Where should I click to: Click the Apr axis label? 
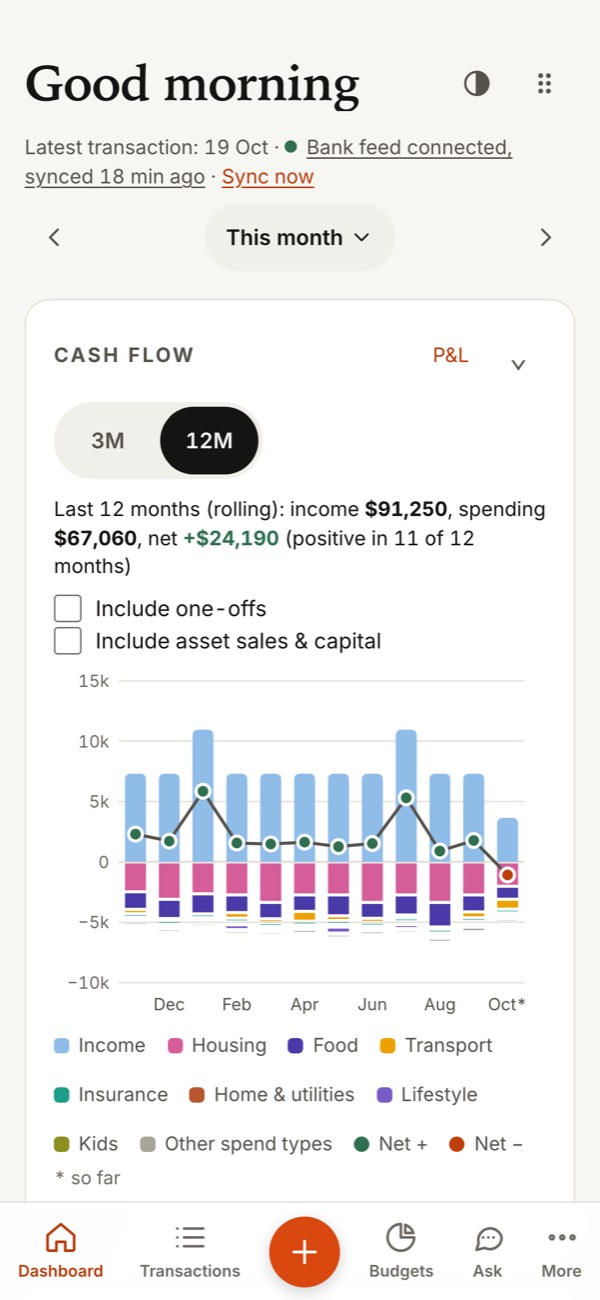click(305, 1004)
